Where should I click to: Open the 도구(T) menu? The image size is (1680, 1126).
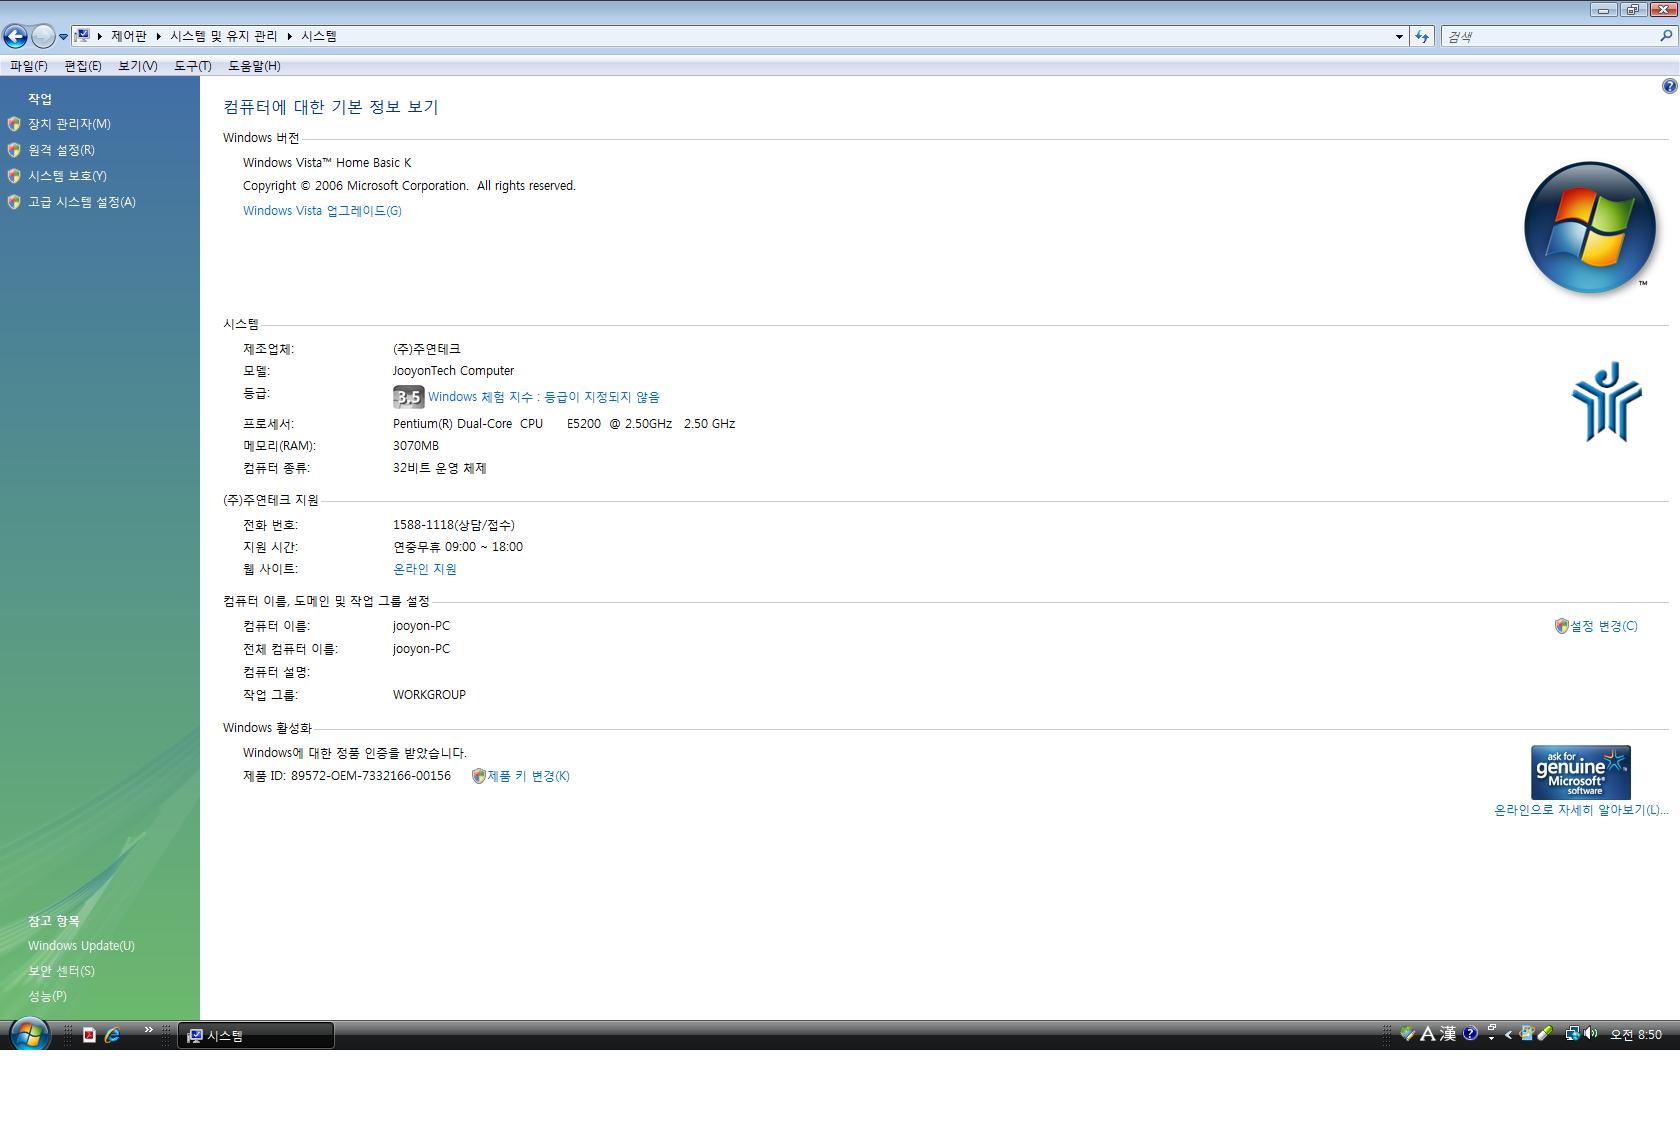coord(193,66)
